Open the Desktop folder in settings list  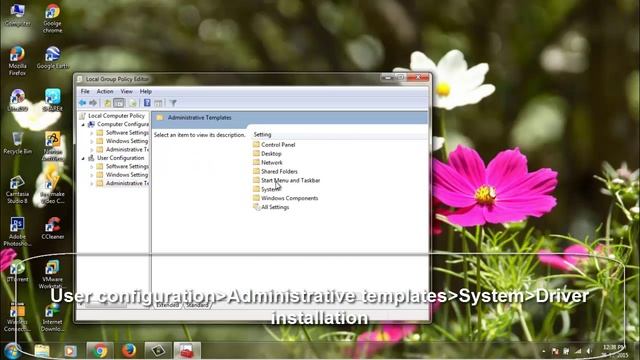tap(271, 153)
